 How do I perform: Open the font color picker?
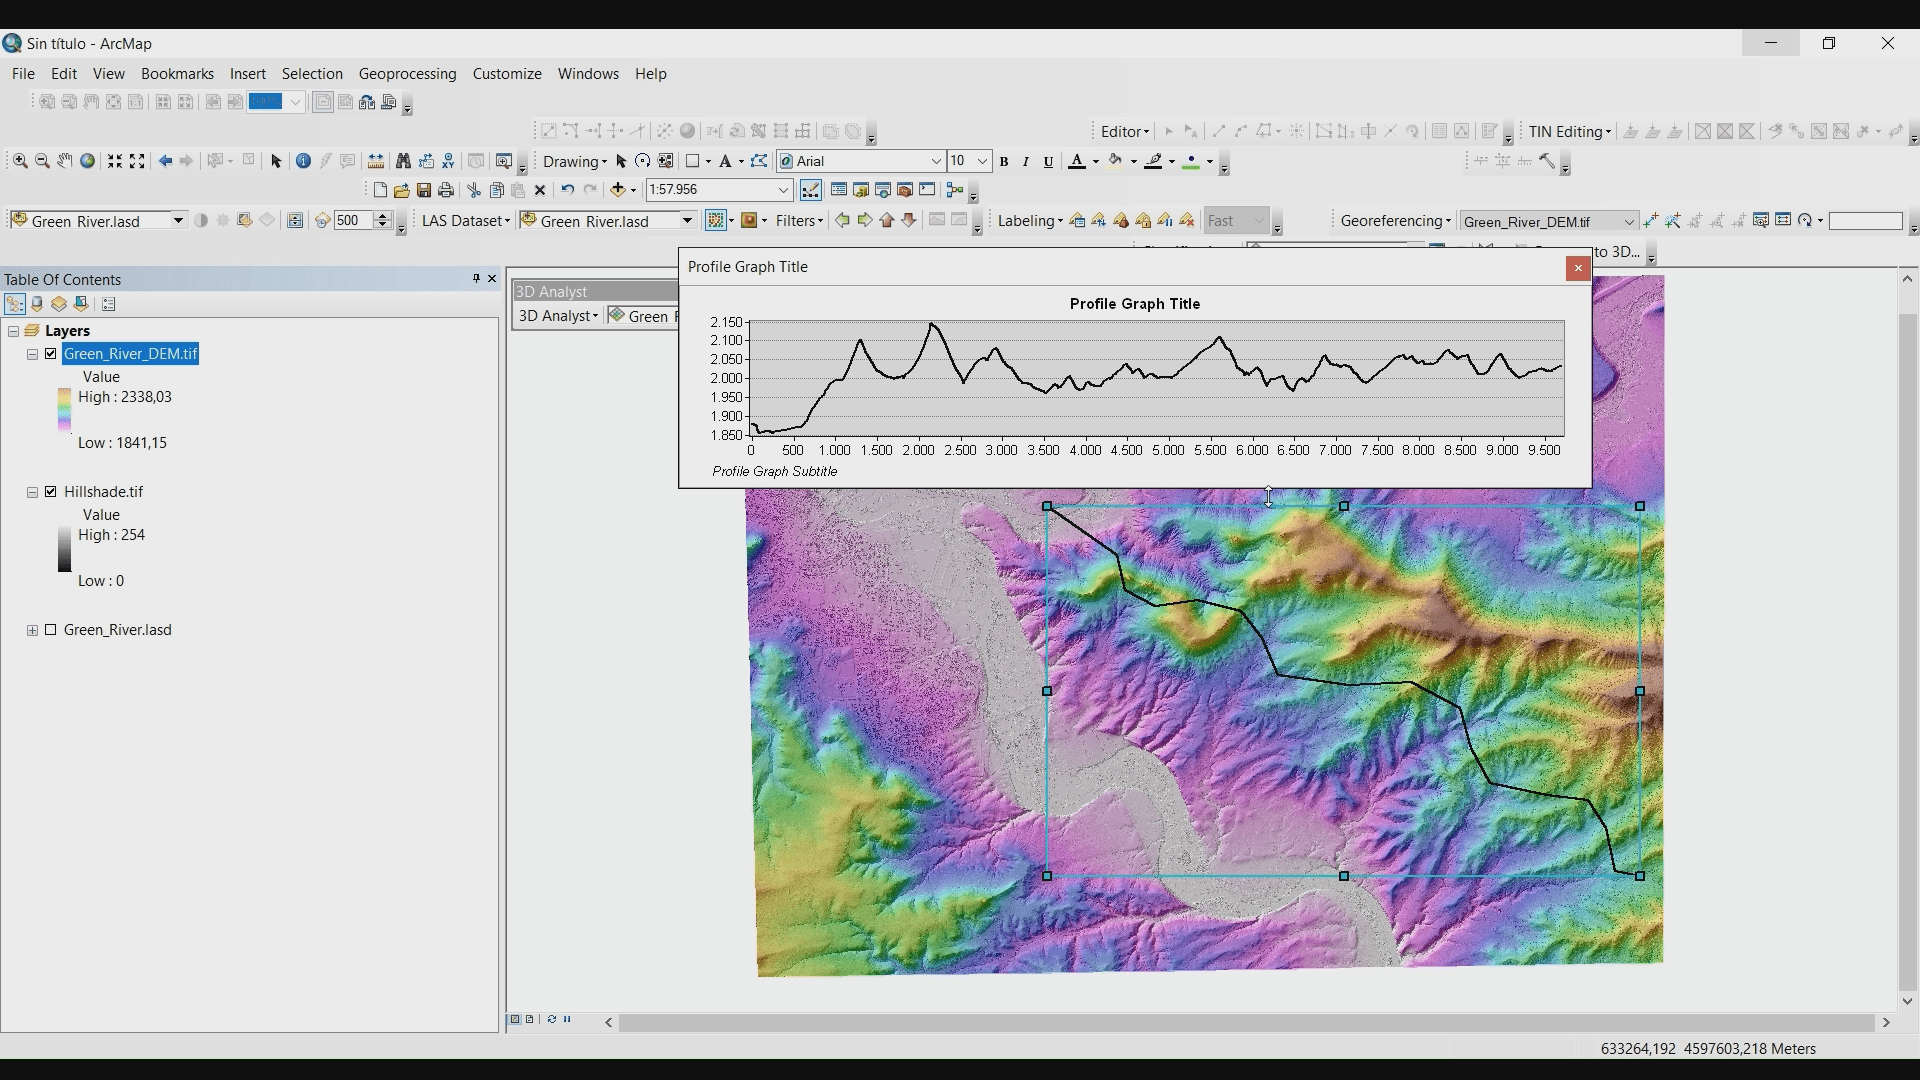click(x=1096, y=161)
